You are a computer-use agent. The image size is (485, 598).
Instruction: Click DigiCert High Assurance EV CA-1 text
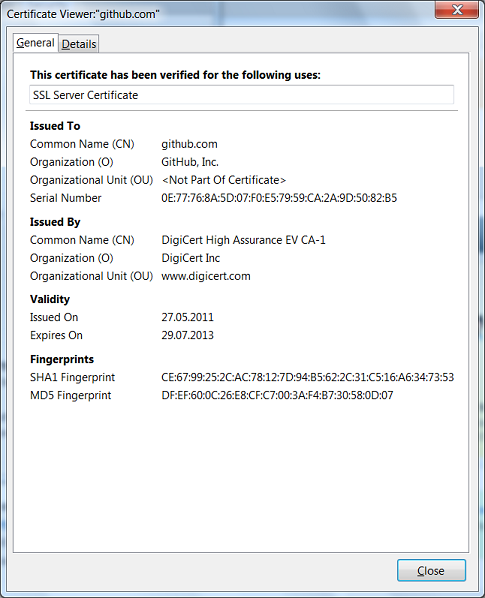[243, 240]
